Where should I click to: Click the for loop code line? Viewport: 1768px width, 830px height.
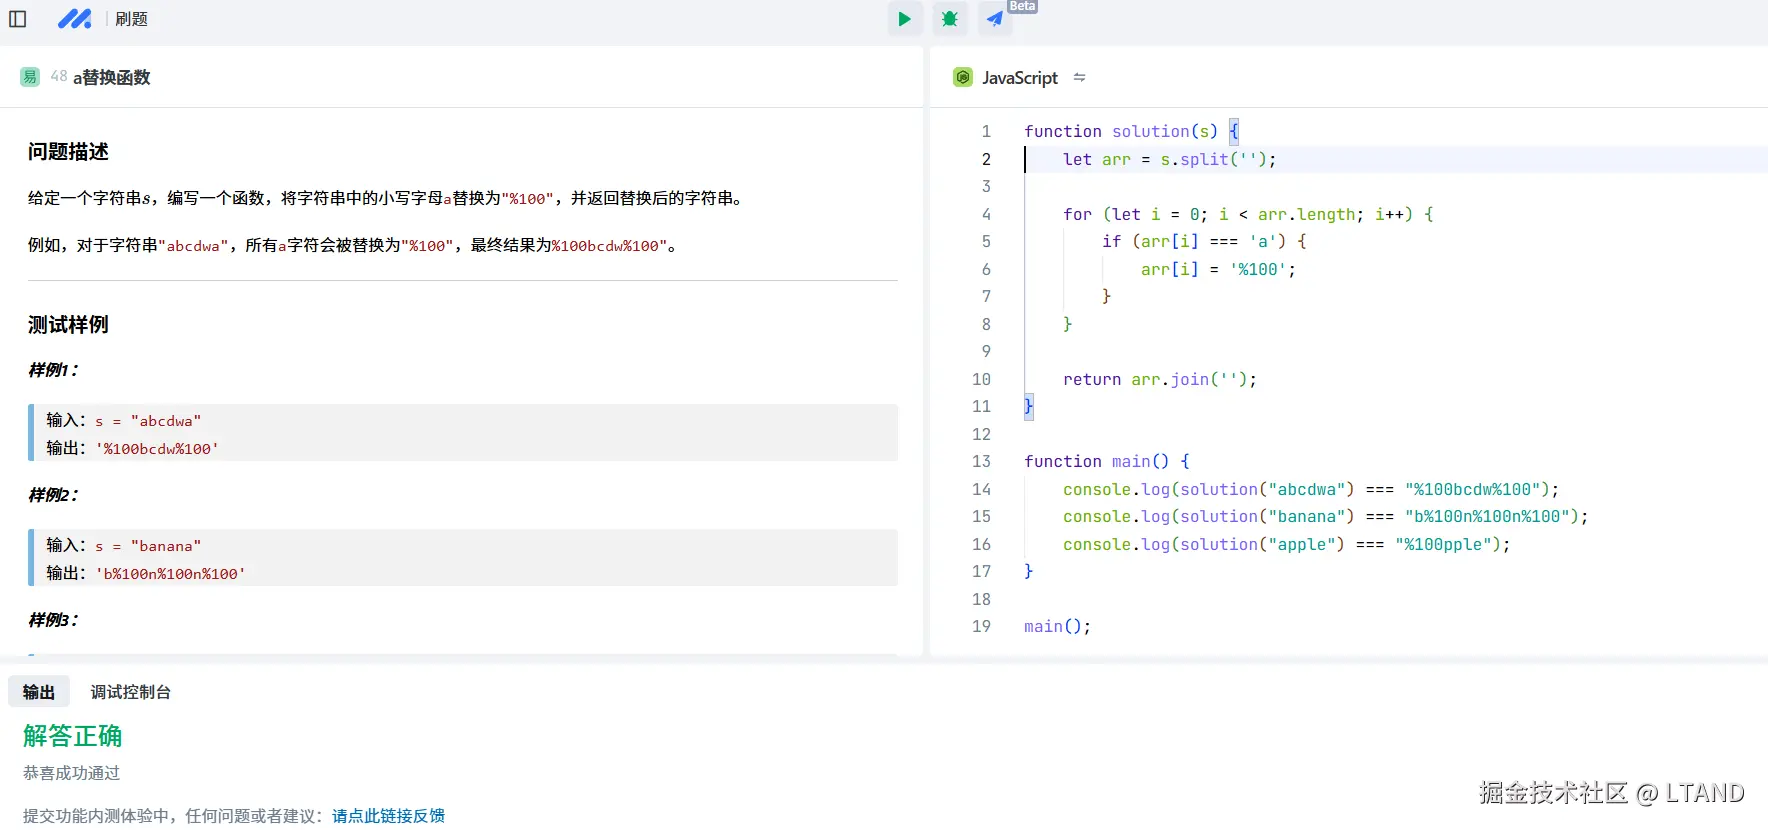tap(1248, 214)
